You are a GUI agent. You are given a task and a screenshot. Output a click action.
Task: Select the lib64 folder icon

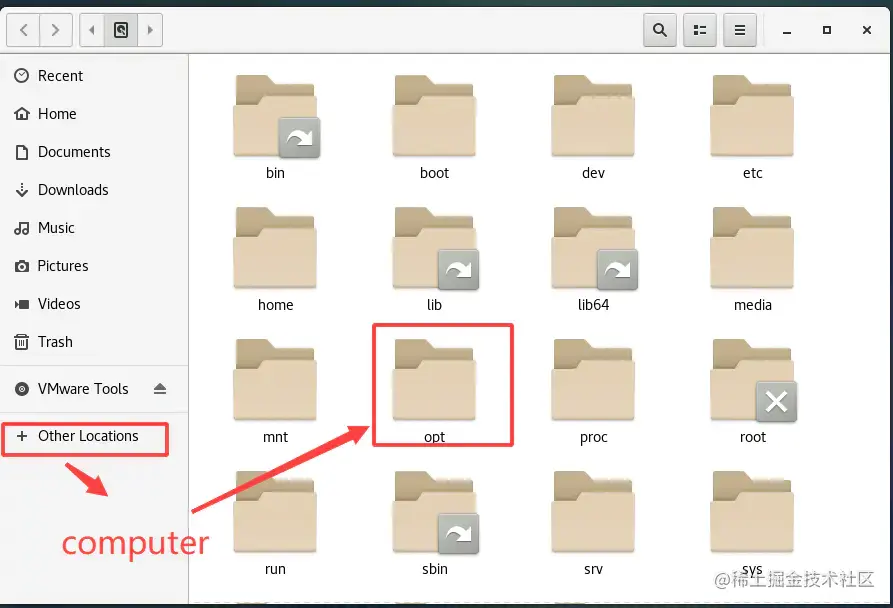click(594, 248)
